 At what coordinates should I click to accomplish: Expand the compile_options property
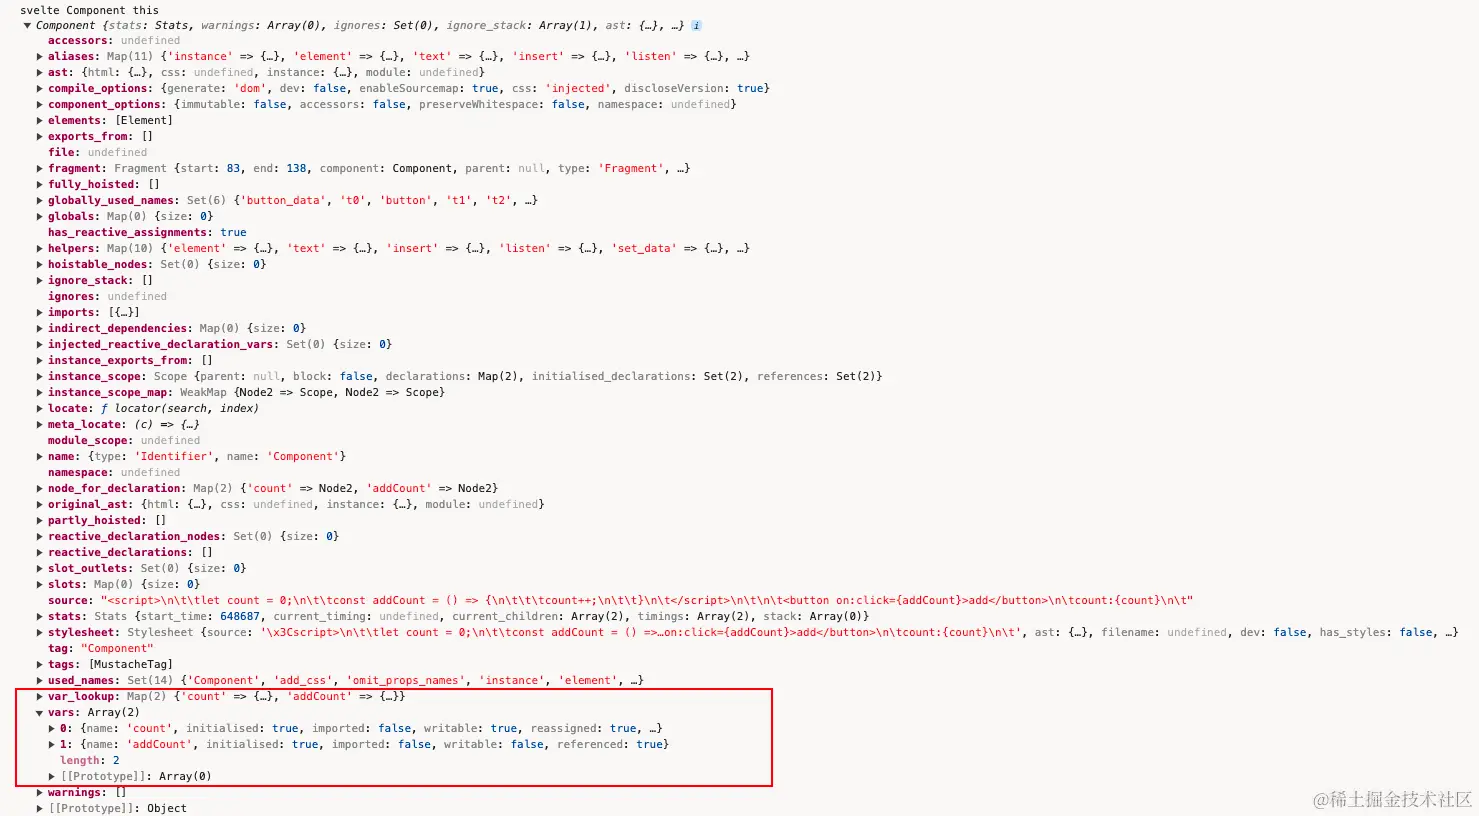click(39, 89)
